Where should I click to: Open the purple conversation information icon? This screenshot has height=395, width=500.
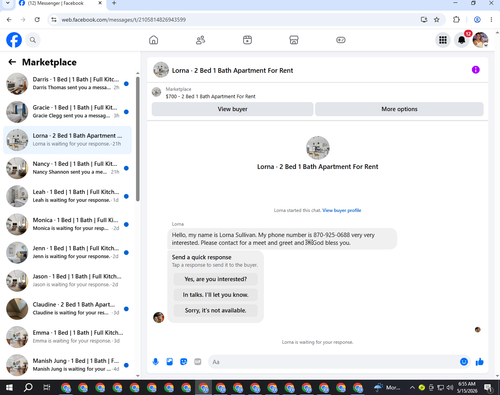pyautogui.click(x=476, y=70)
